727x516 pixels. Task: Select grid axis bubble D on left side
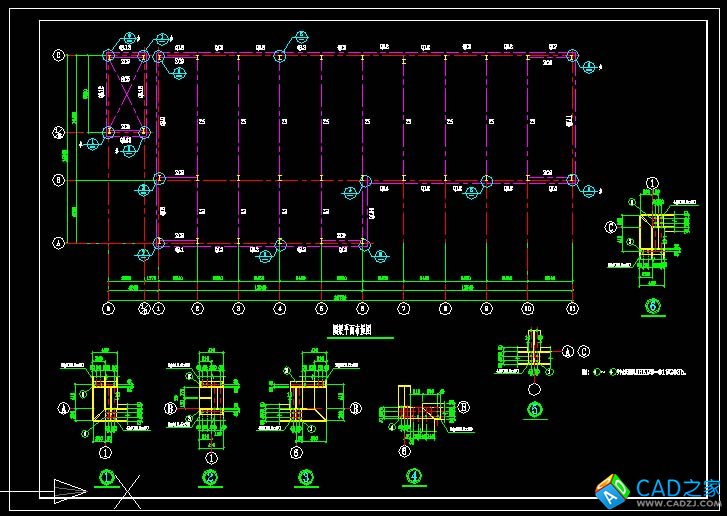tap(58, 55)
